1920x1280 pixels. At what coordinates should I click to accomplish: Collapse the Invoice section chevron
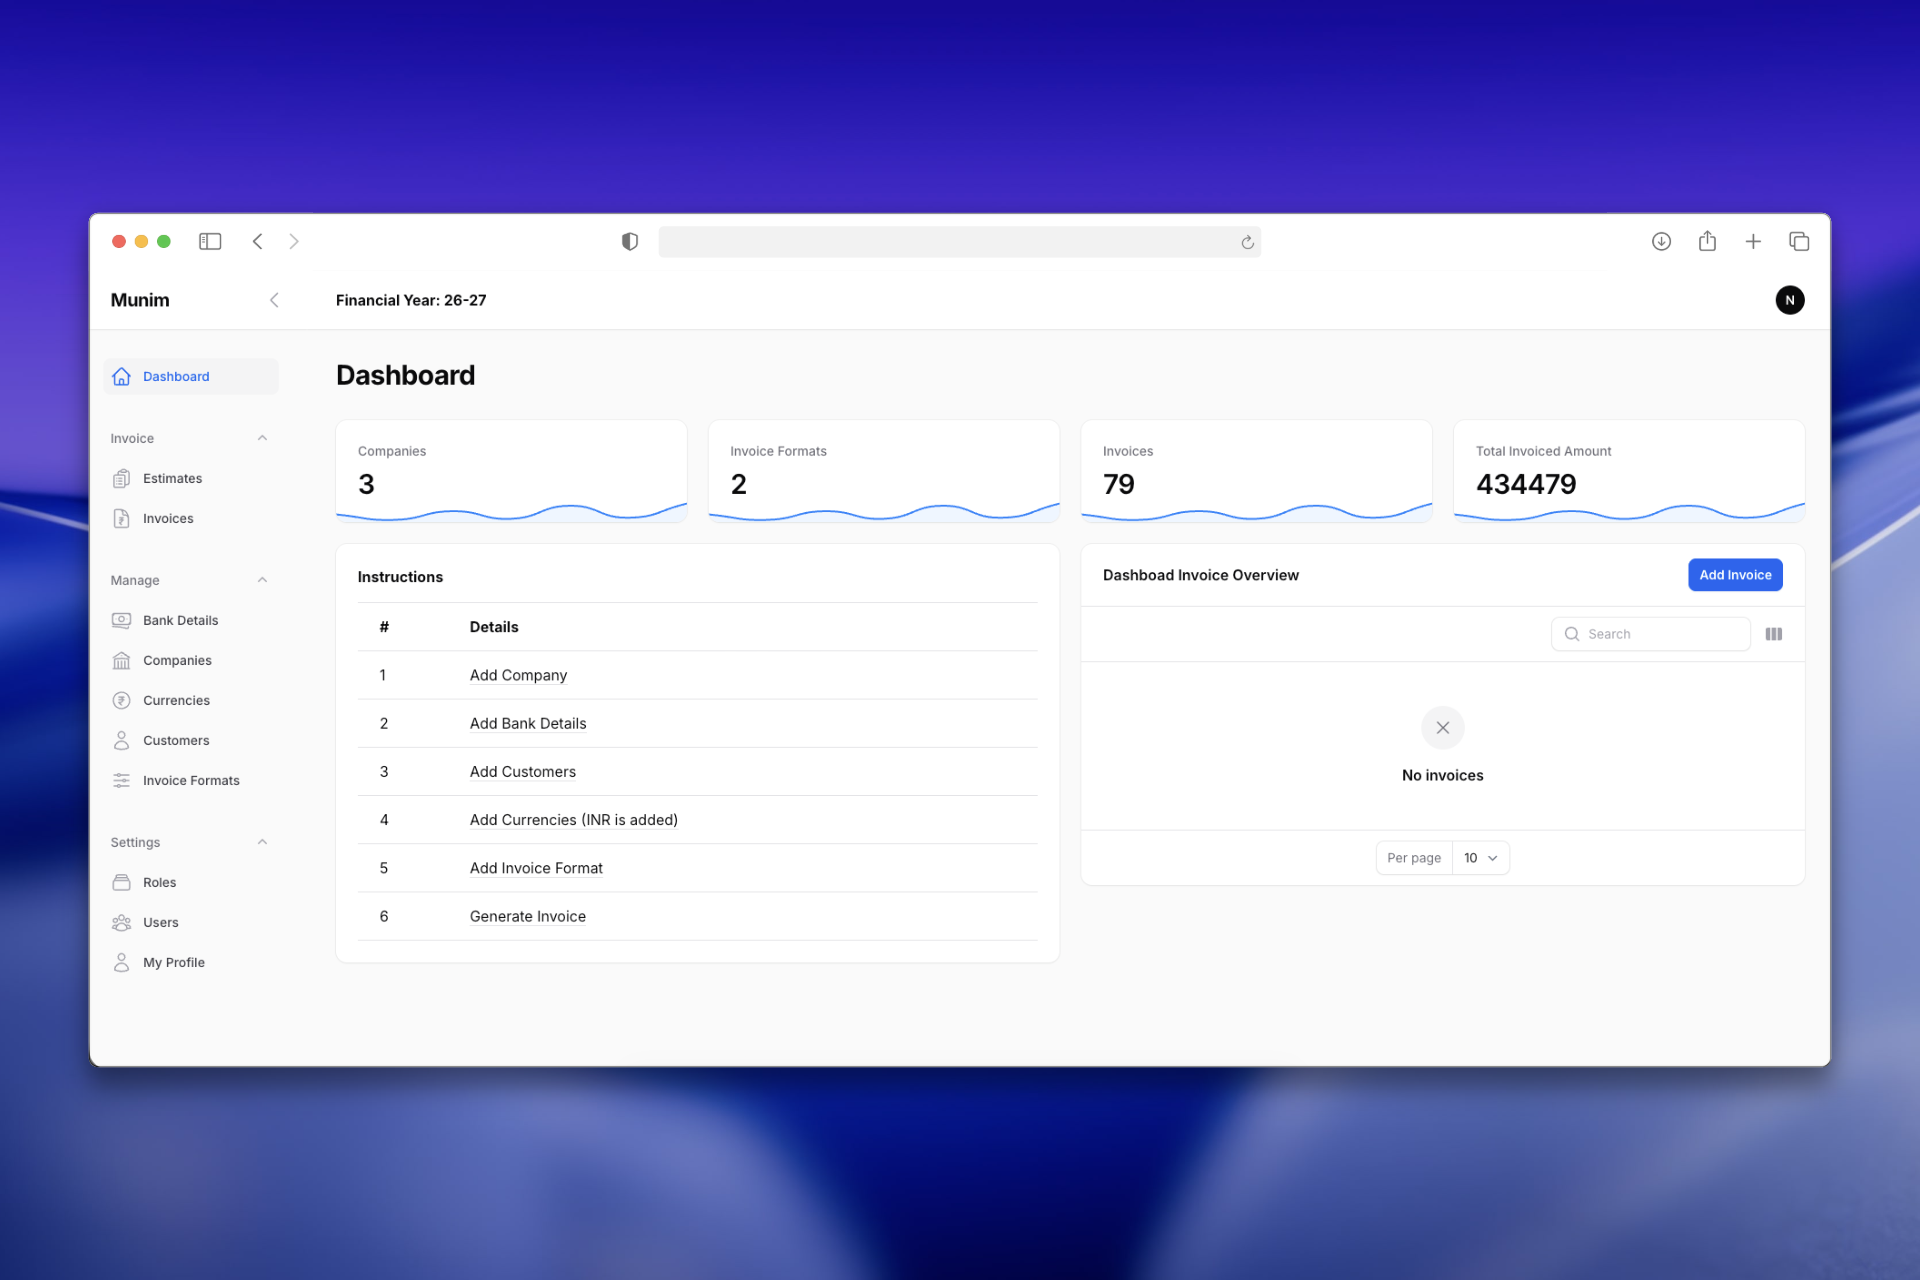262,438
